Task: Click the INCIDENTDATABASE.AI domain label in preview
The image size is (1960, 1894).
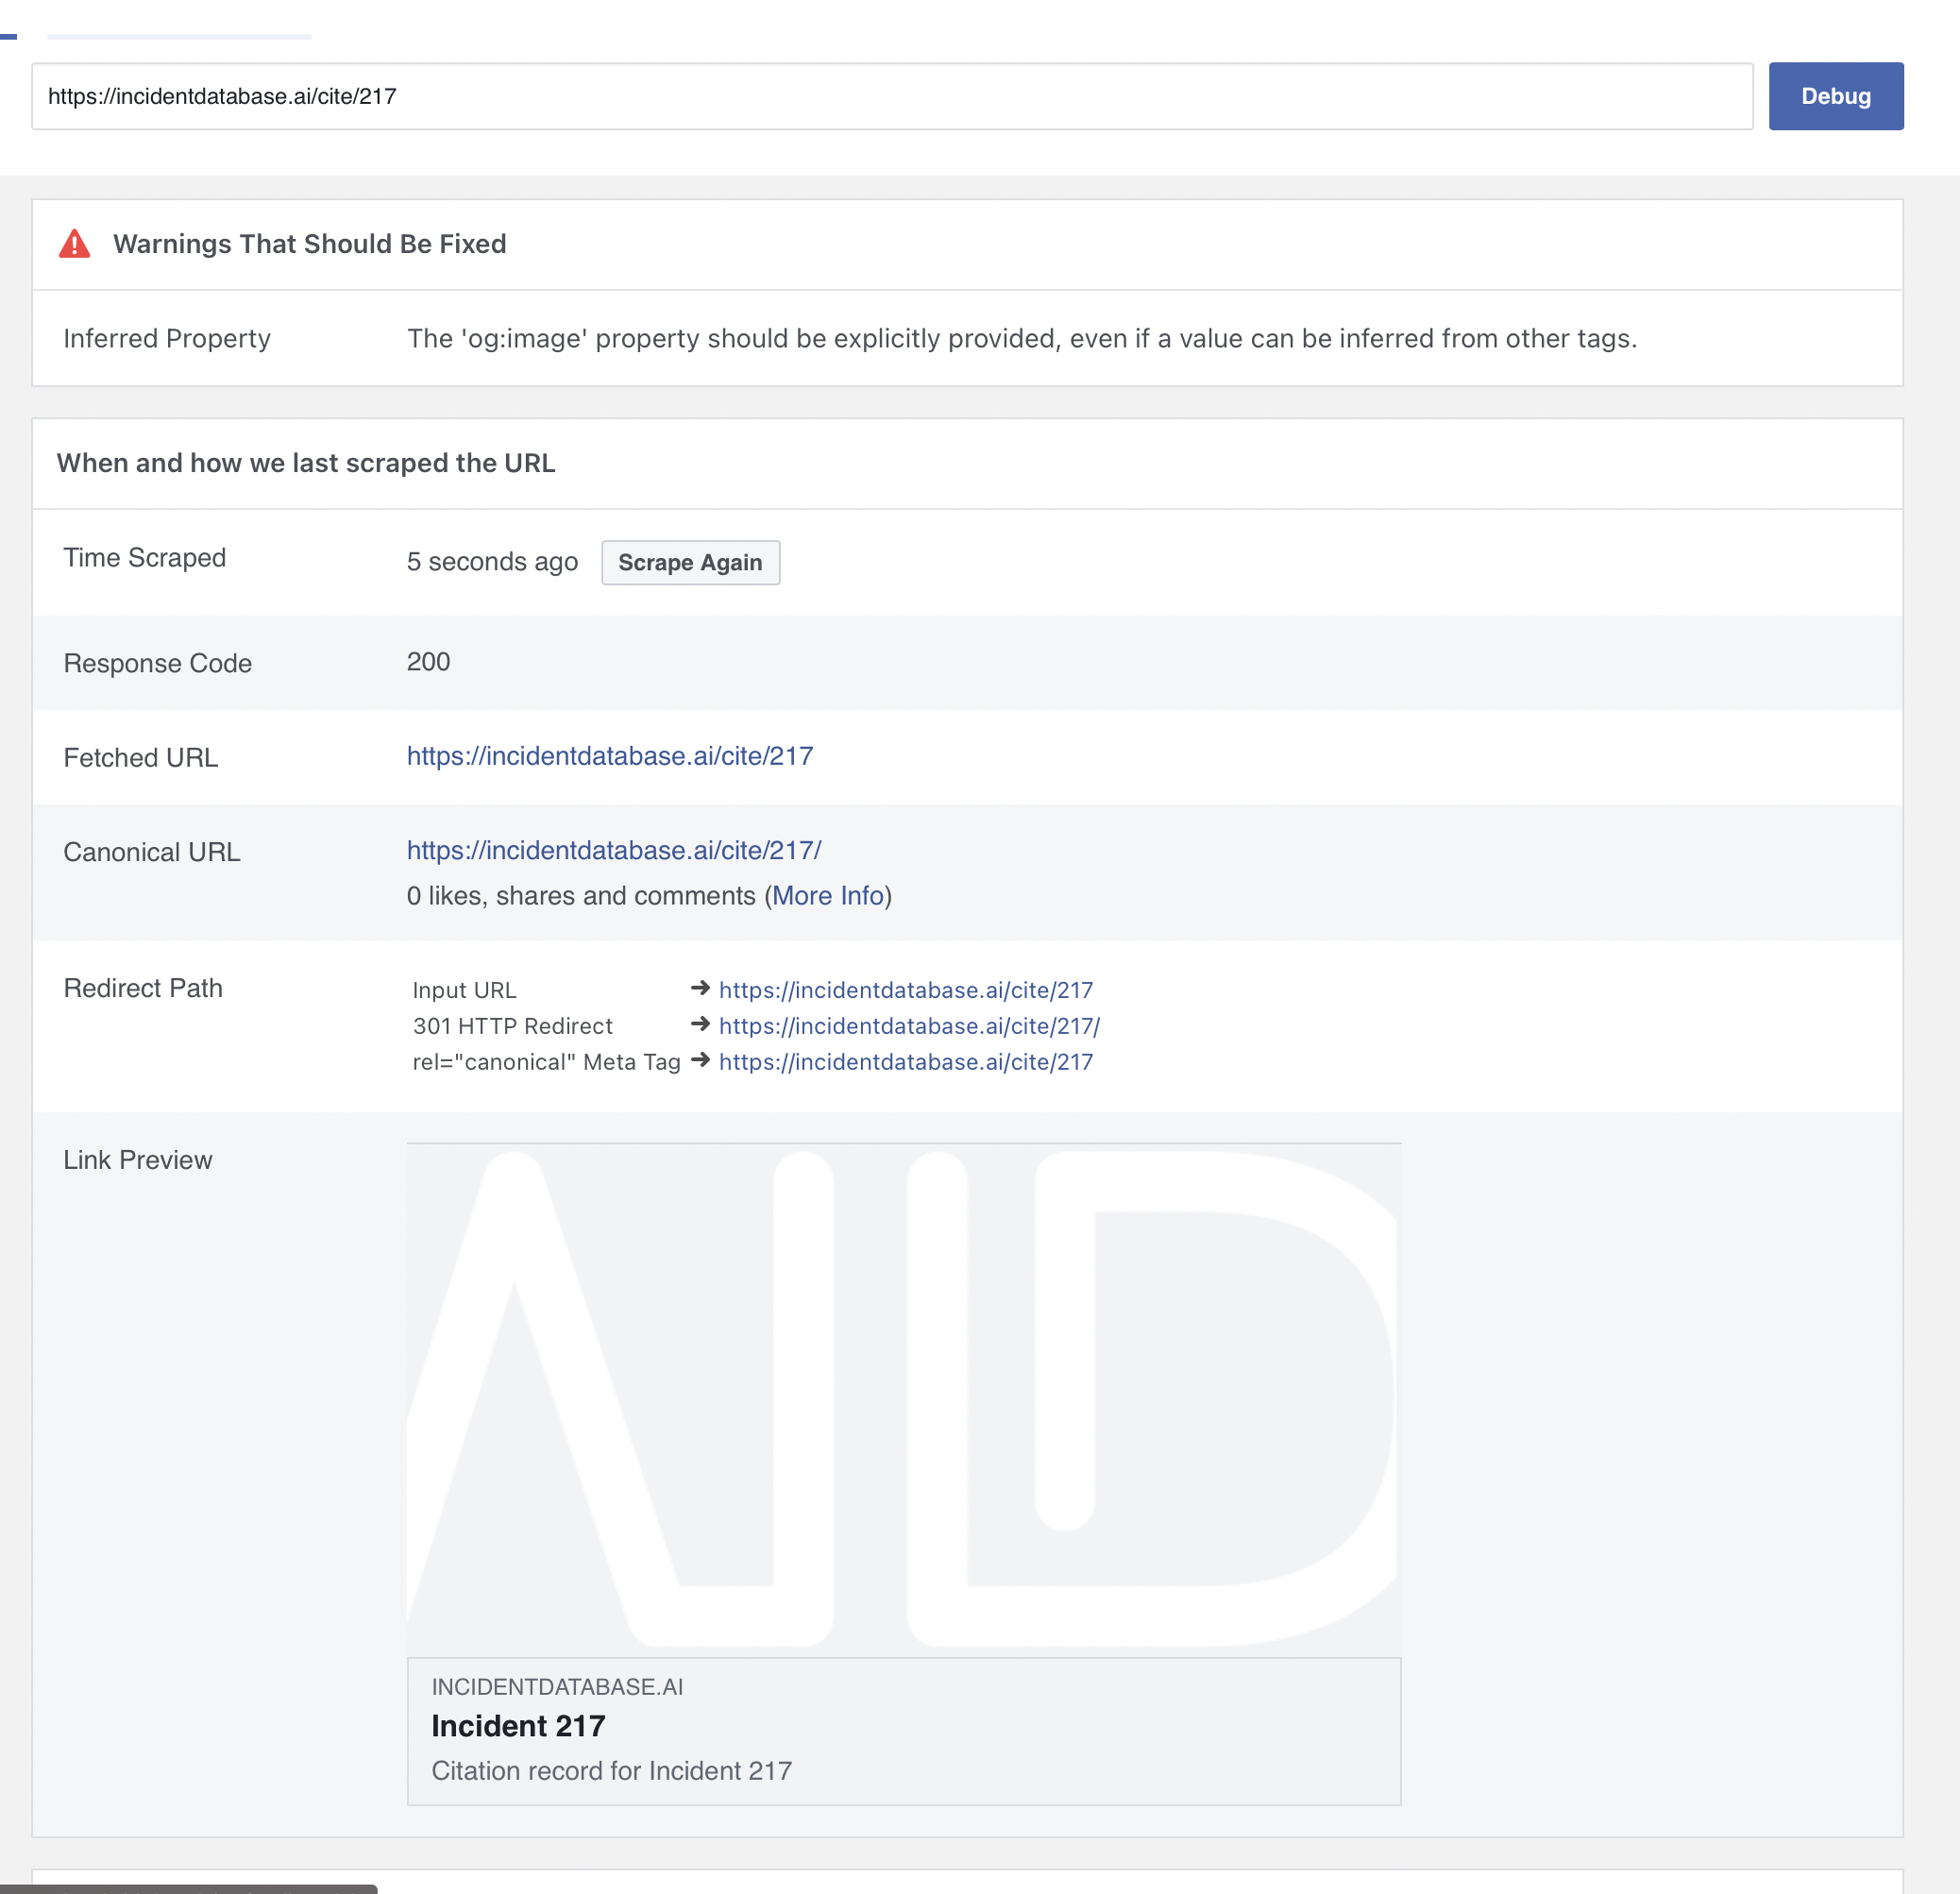Action: tap(557, 1687)
